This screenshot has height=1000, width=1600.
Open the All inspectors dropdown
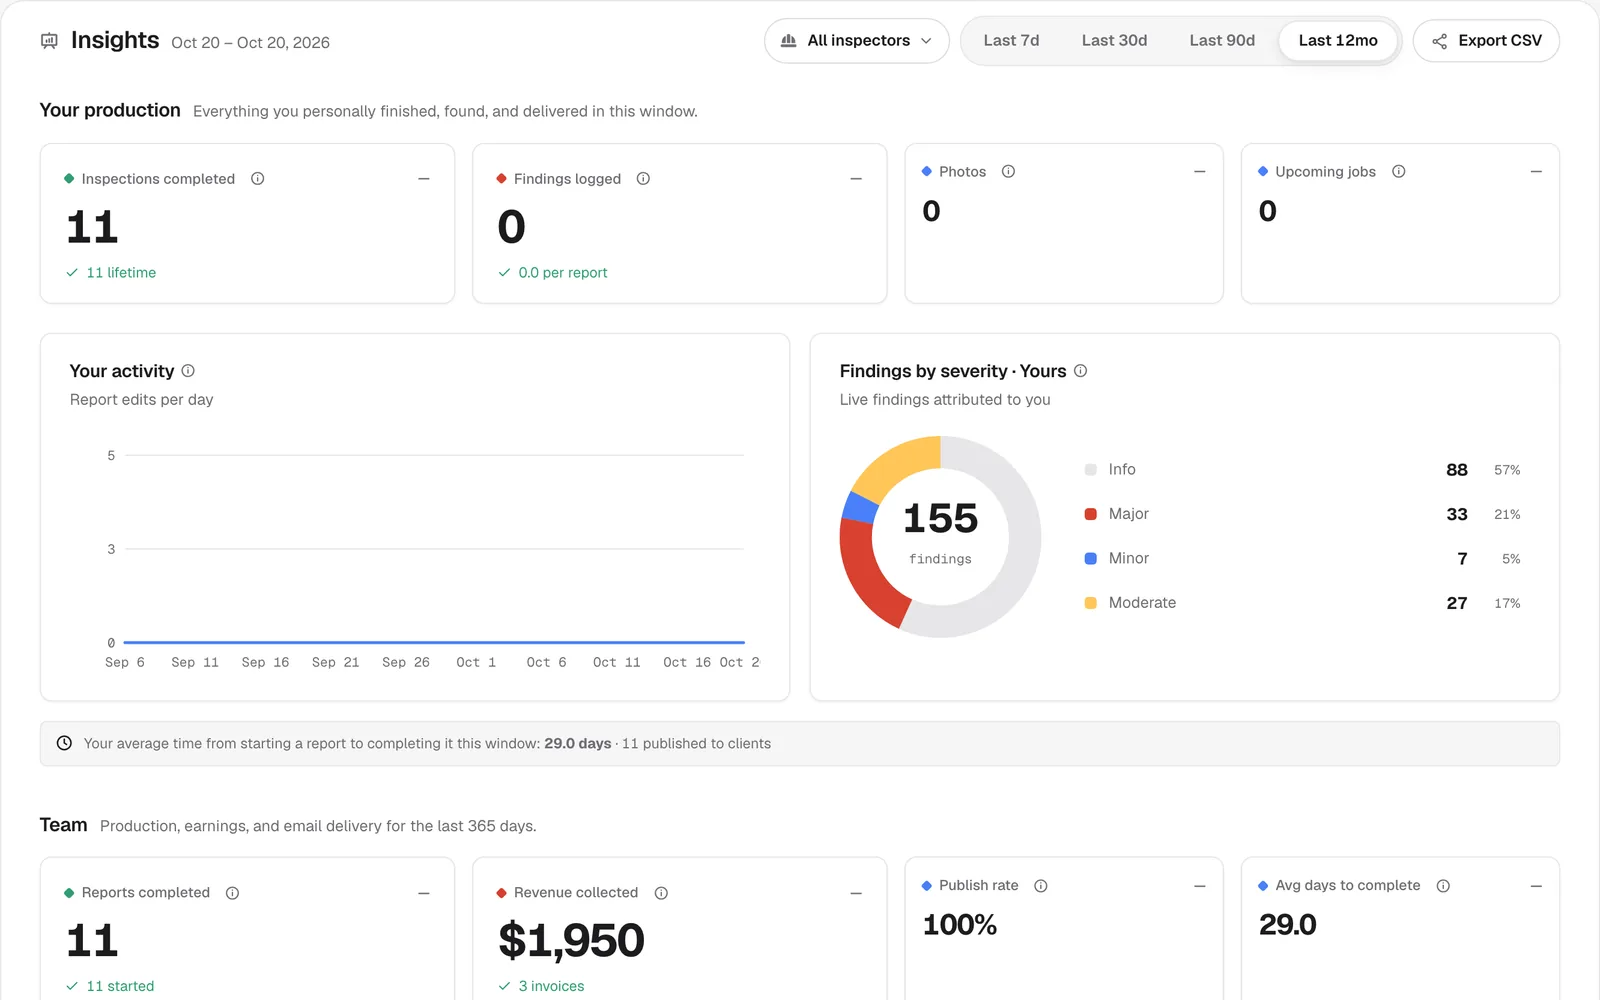click(x=857, y=41)
